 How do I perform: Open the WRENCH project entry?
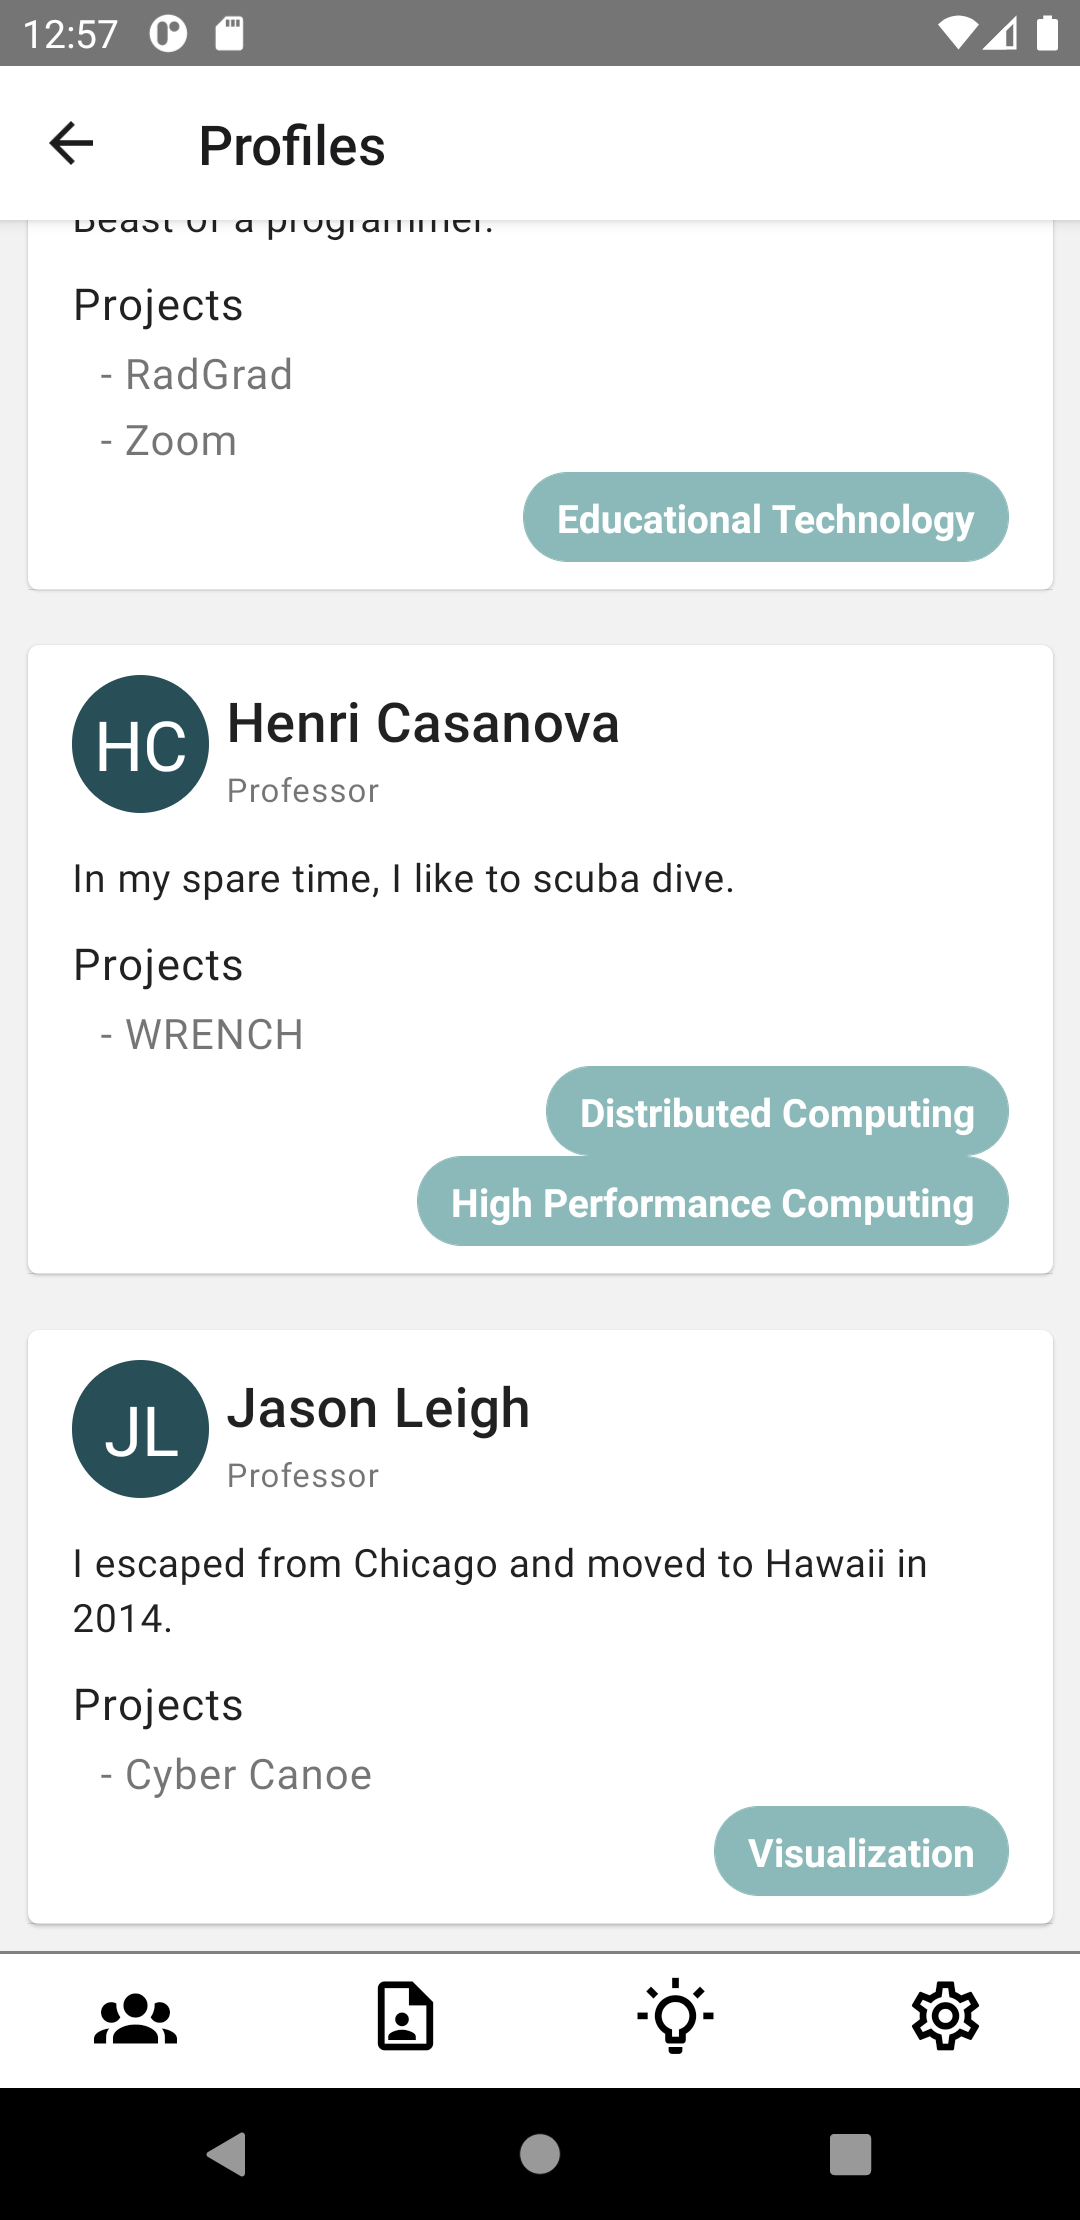[213, 1035]
